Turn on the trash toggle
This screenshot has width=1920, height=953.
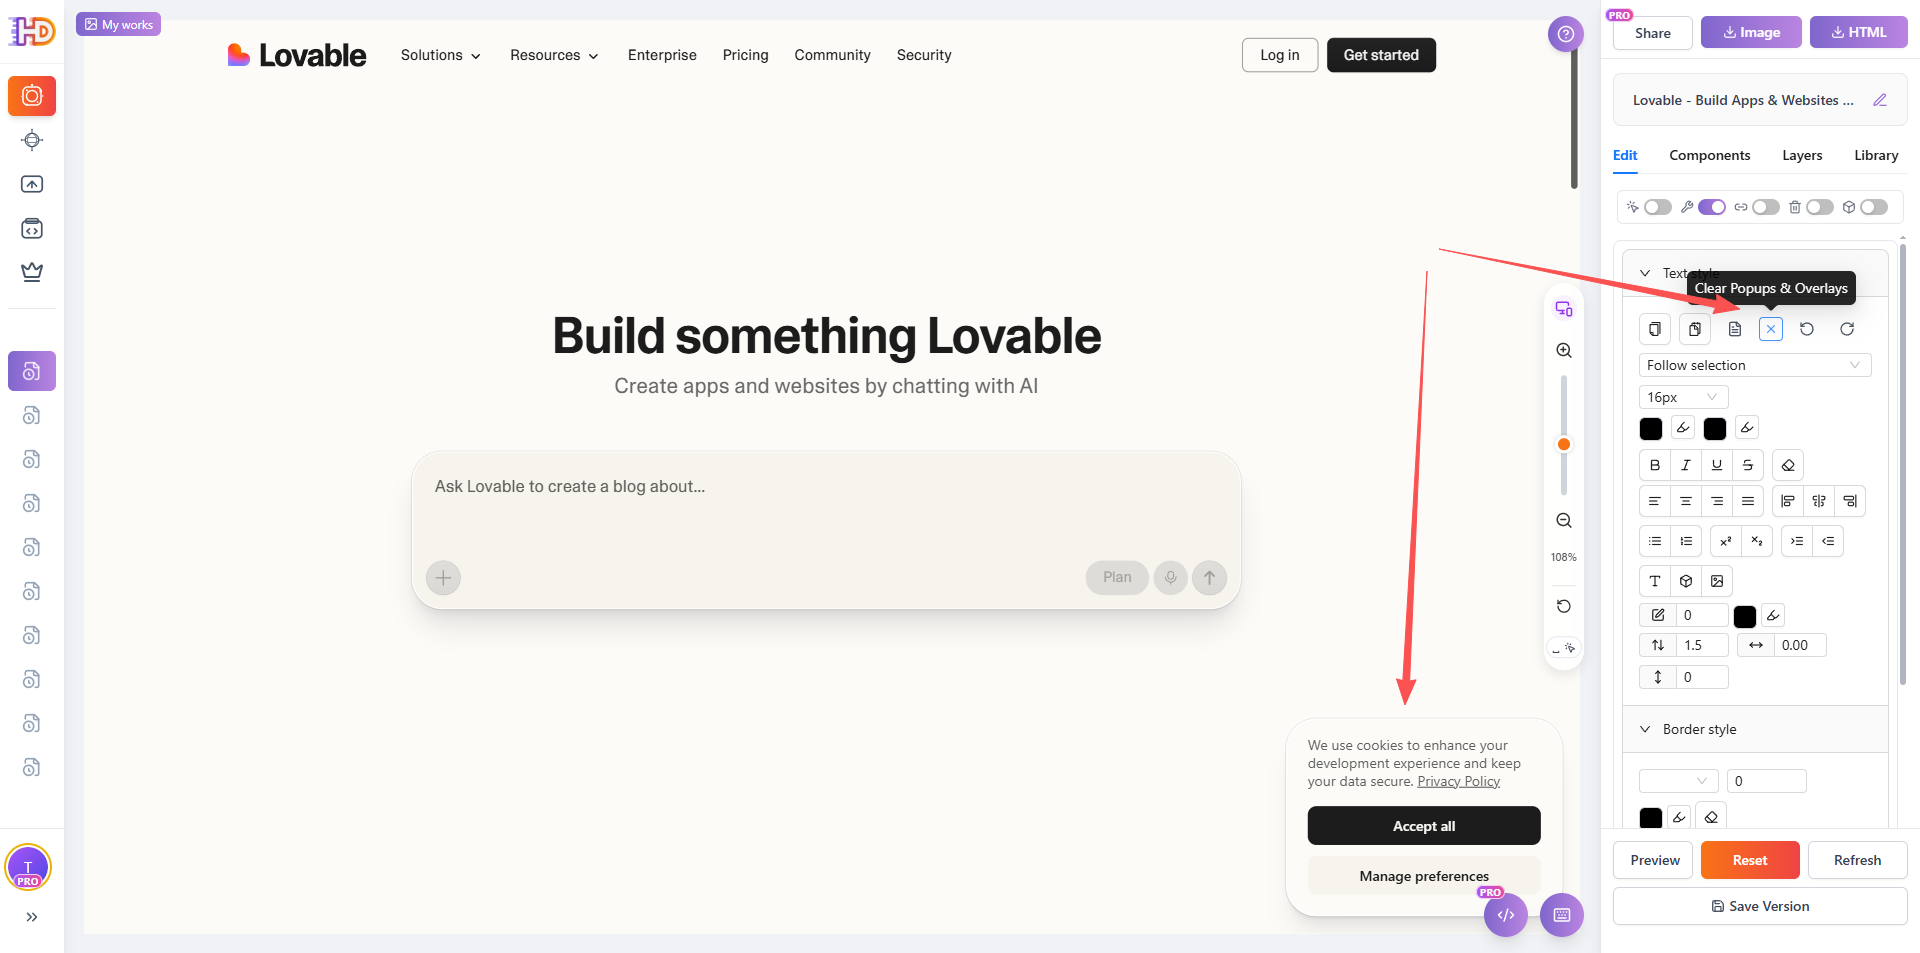tap(1820, 207)
